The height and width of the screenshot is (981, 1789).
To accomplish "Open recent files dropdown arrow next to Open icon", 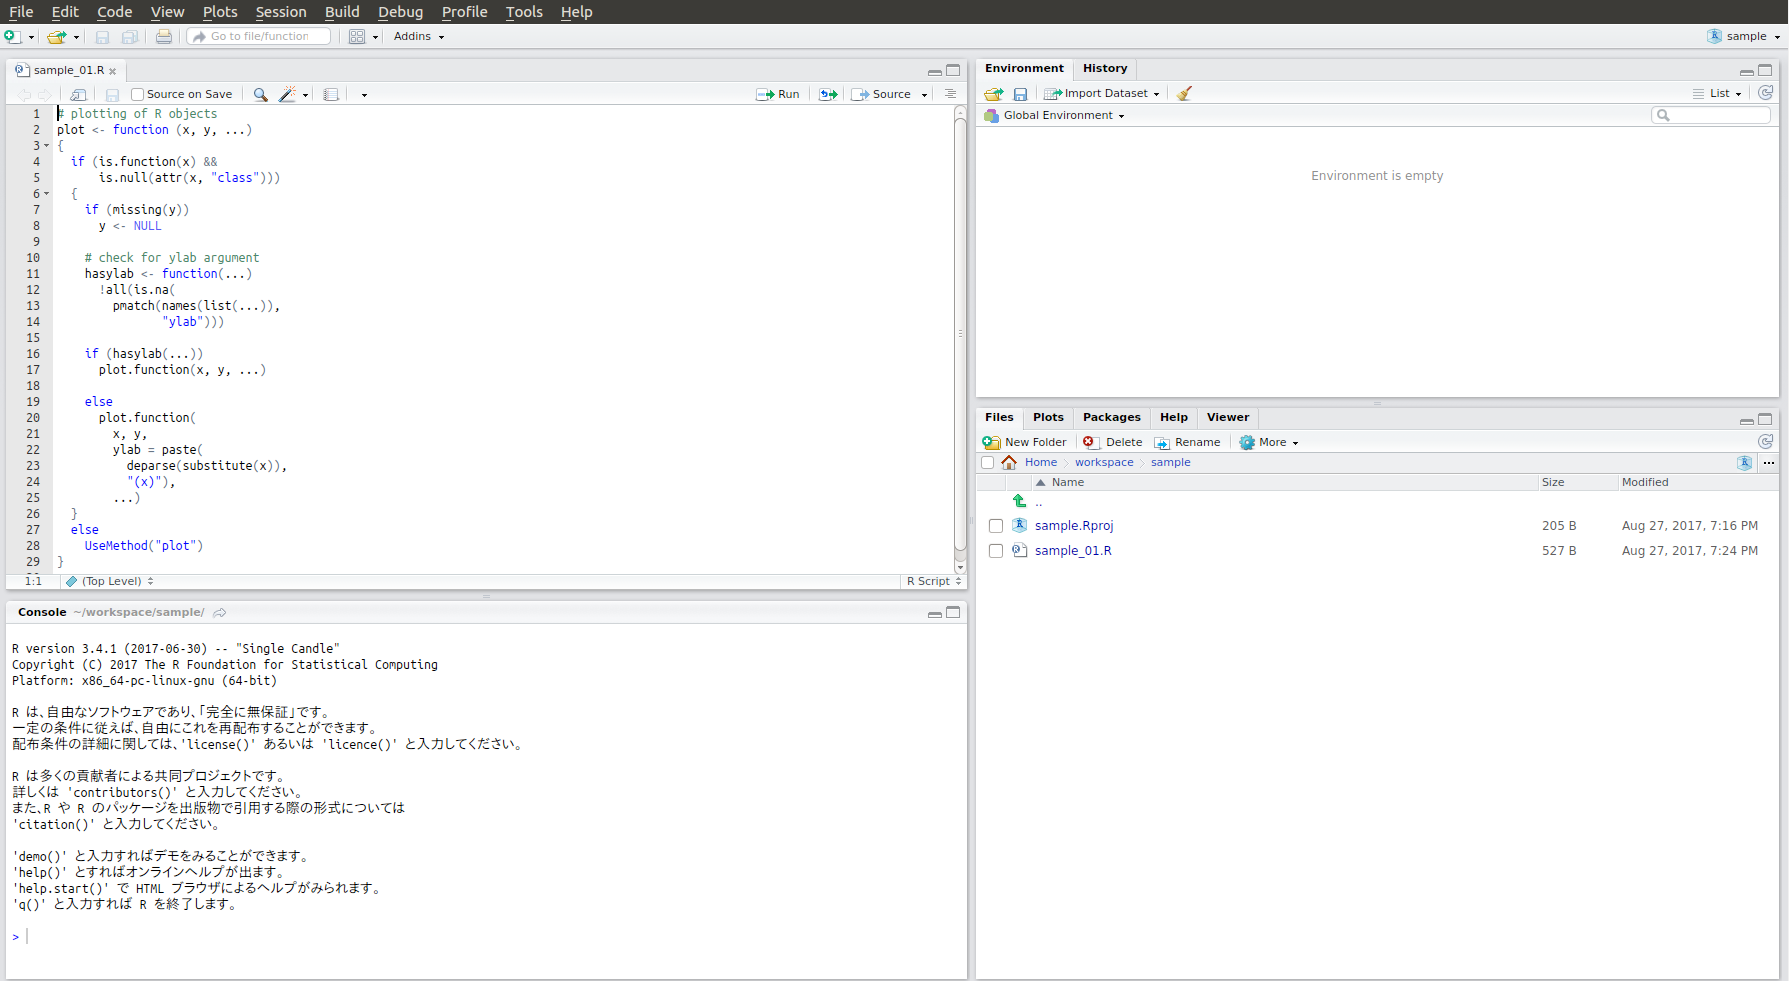I will coord(76,37).
